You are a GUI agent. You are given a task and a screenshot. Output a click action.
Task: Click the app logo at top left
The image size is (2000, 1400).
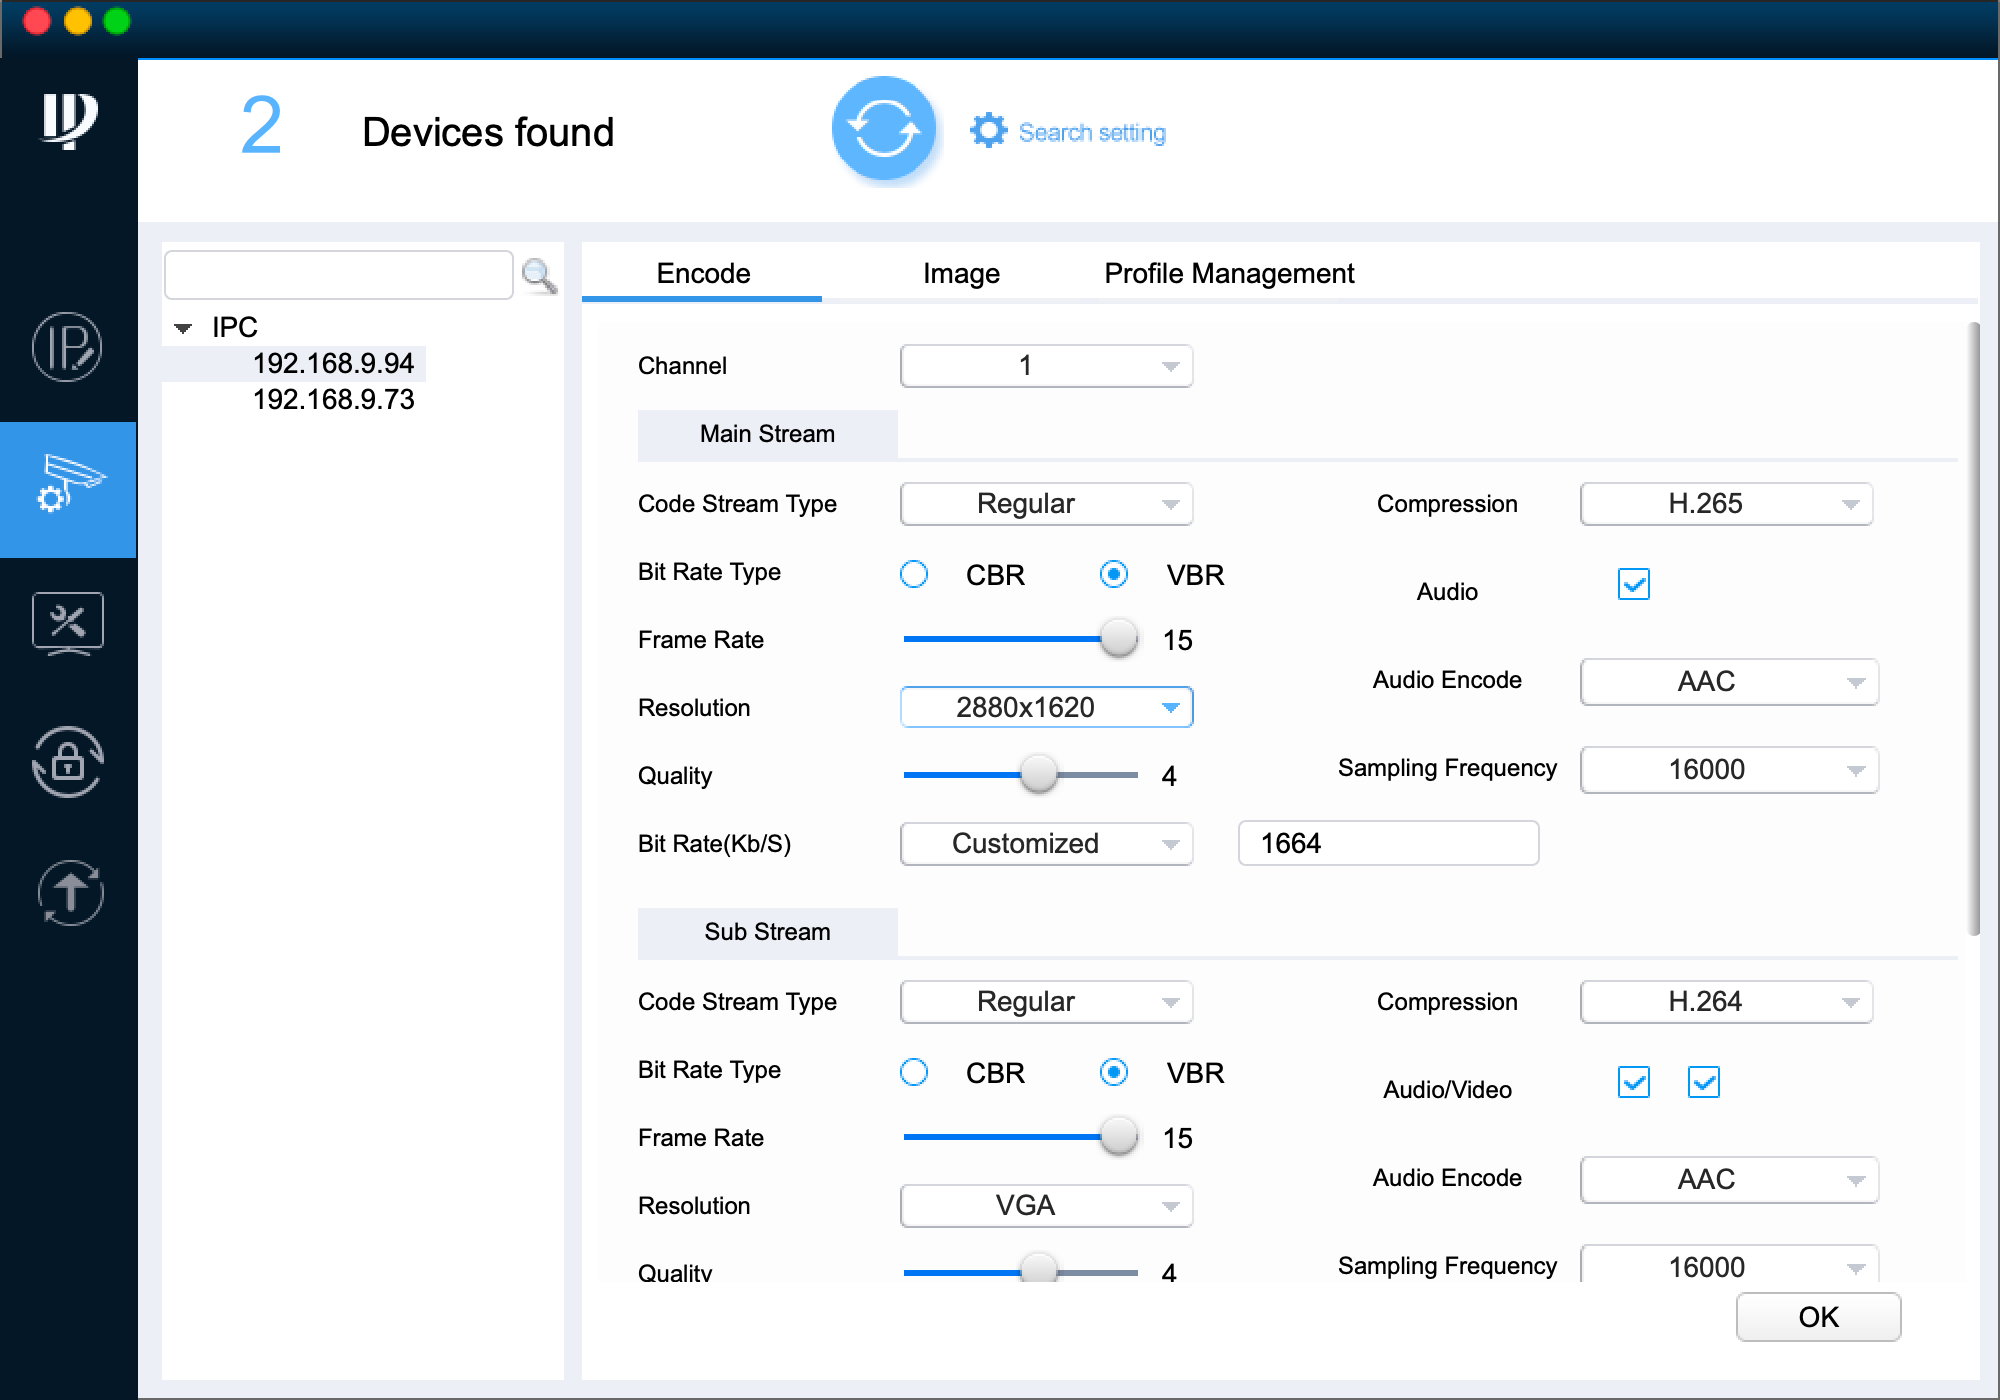tap(69, 122)
